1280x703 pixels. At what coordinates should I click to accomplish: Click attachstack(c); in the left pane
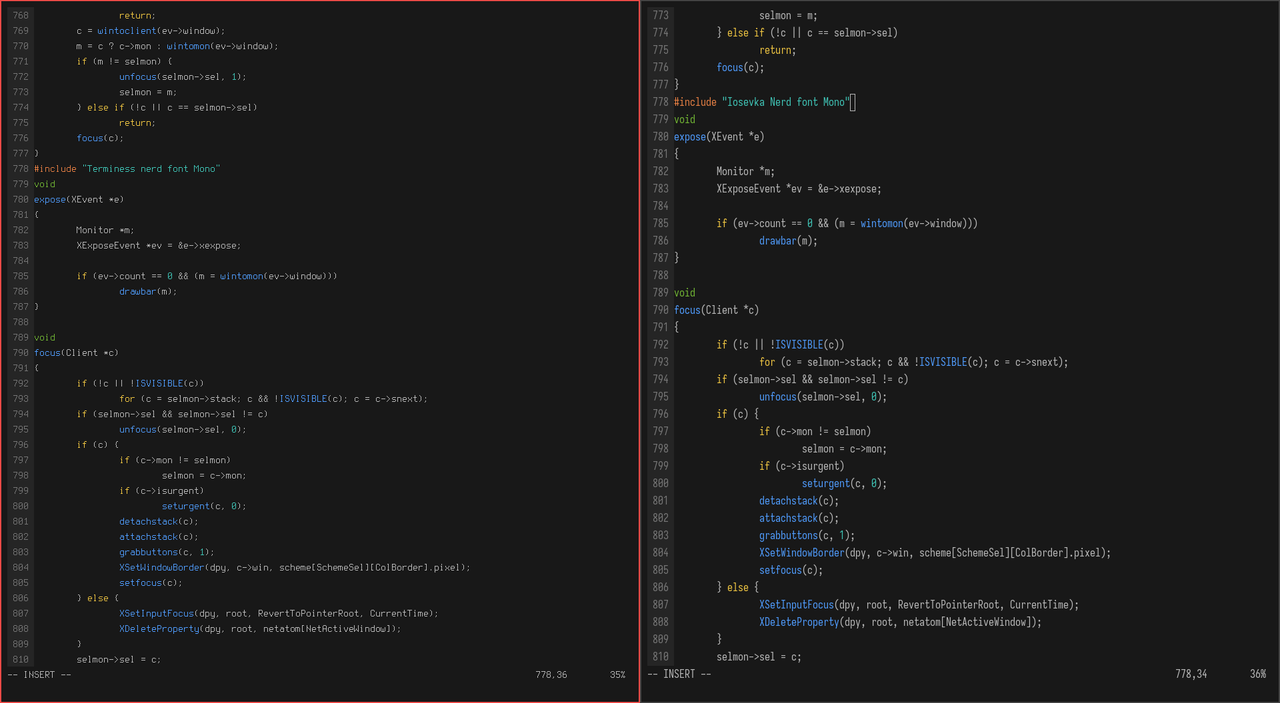[159, 537]
